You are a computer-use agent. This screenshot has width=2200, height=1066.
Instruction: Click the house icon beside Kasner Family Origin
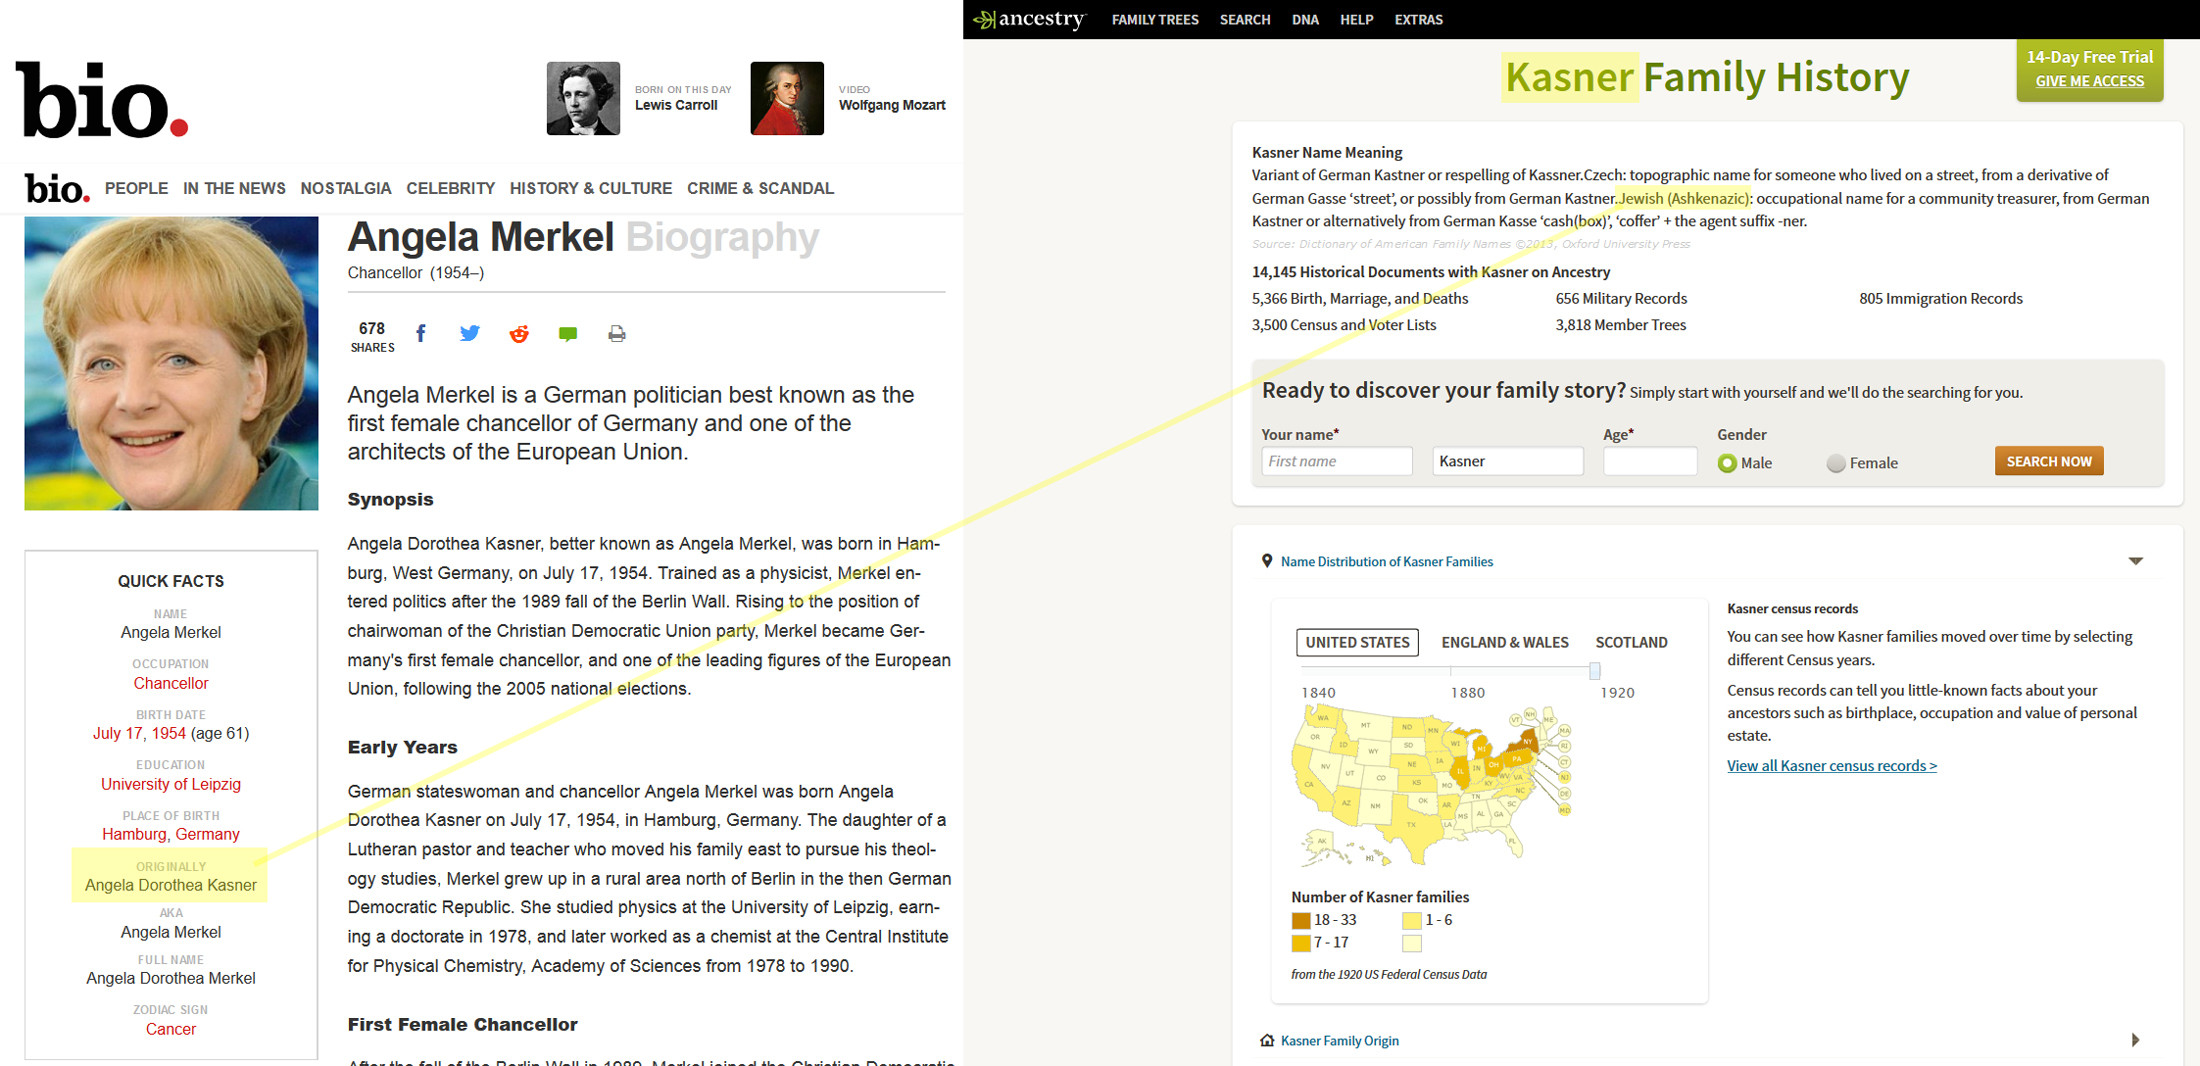point(1267,1040)
